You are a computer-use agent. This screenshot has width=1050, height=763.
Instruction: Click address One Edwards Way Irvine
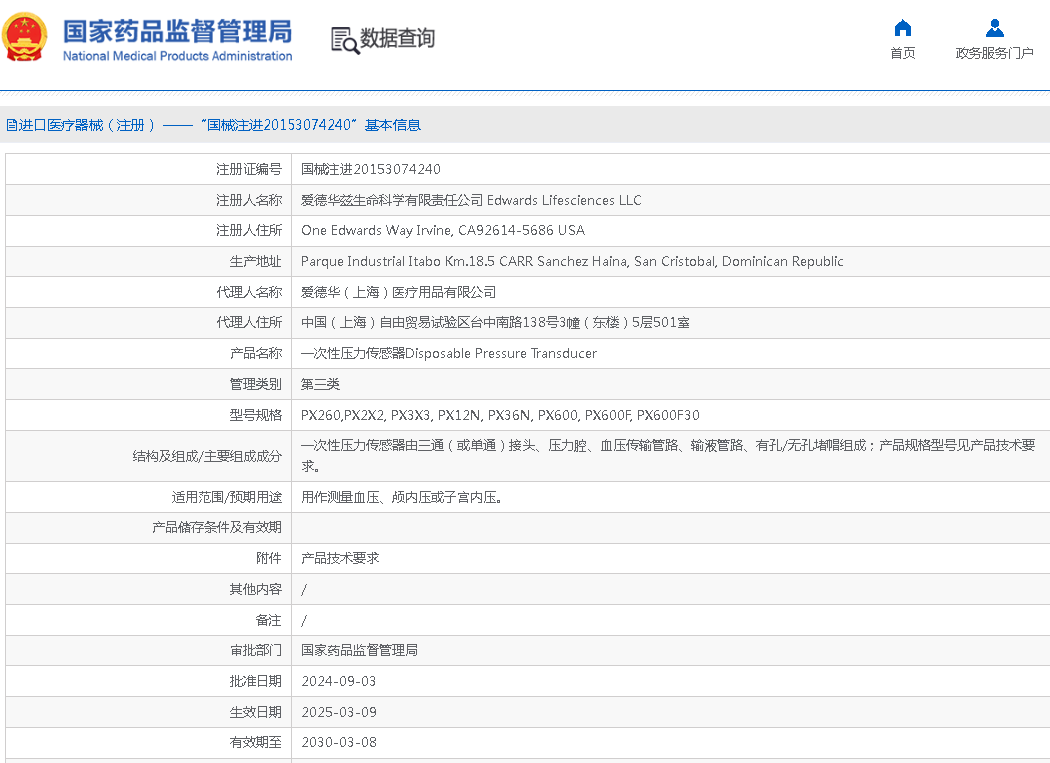(443, 230)
